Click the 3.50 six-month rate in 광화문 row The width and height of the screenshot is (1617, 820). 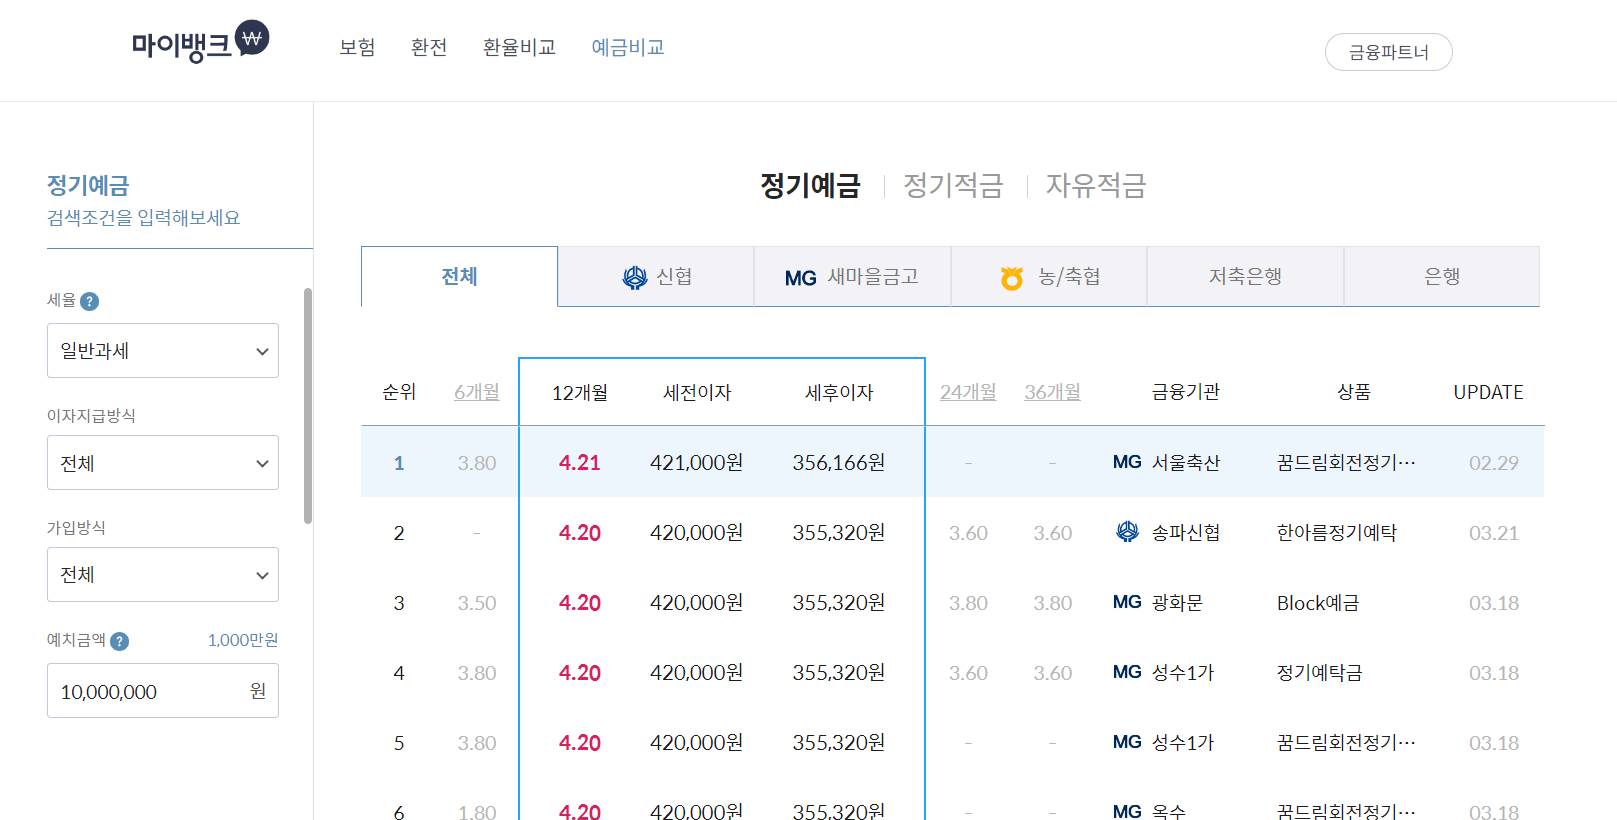[x=477, y=602]
